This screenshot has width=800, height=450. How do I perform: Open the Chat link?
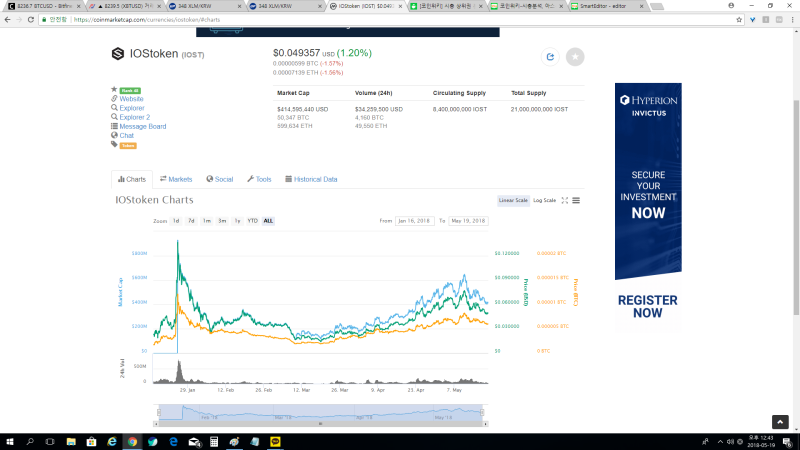coord(126,136)
